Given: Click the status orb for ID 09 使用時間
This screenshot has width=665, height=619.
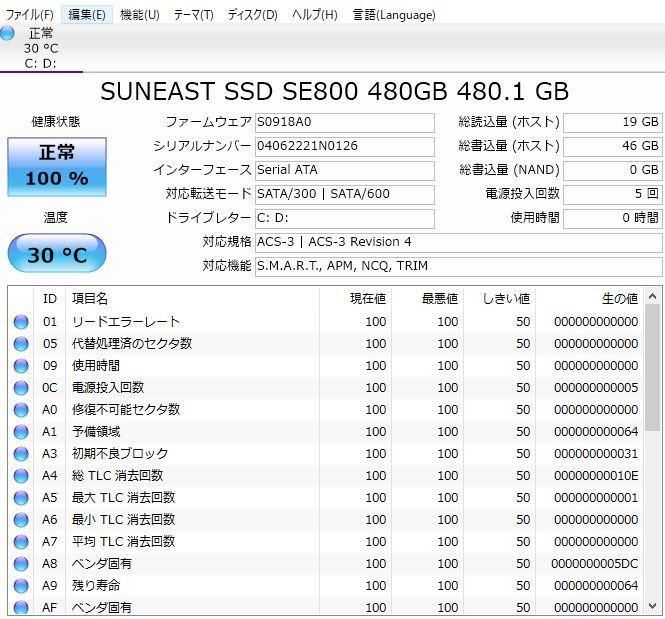Looking at the screenshot, I should [21, 366].
